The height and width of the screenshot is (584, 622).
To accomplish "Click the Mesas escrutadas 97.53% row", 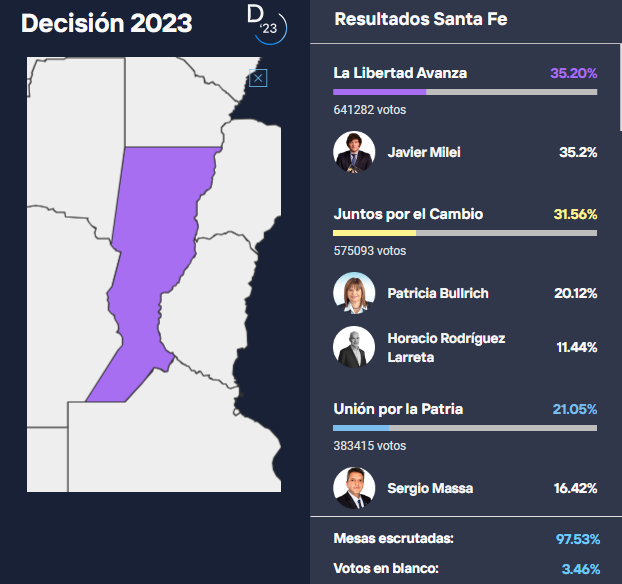I will point(466,539).
